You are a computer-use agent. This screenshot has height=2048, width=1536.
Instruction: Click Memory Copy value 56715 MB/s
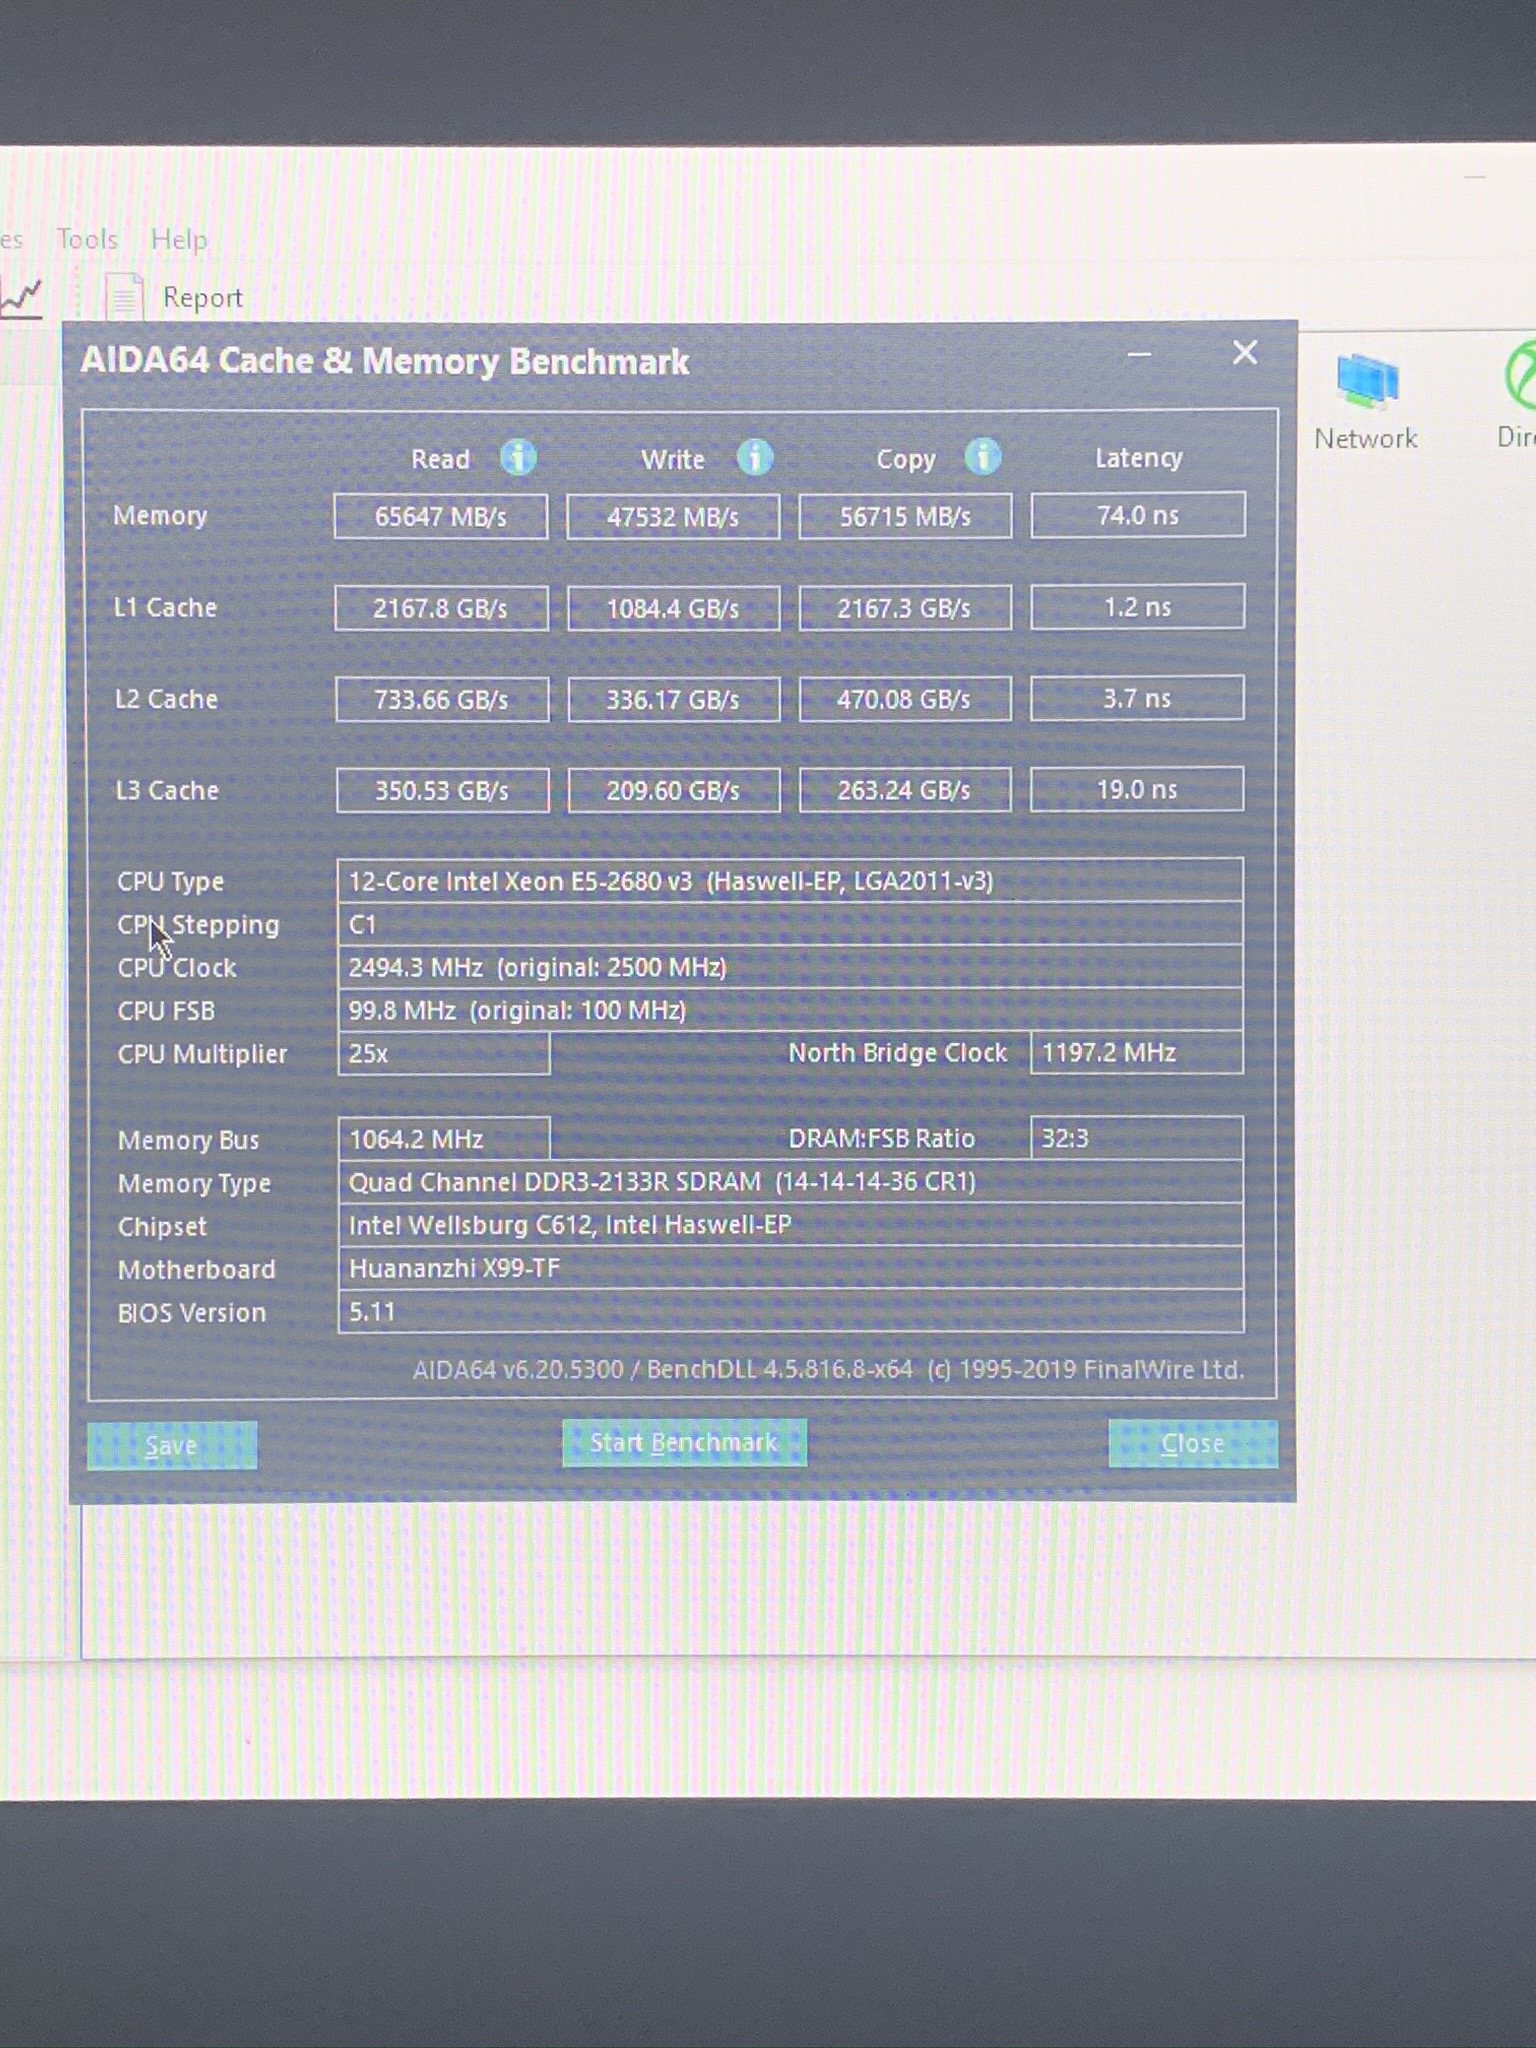[905, 516]
